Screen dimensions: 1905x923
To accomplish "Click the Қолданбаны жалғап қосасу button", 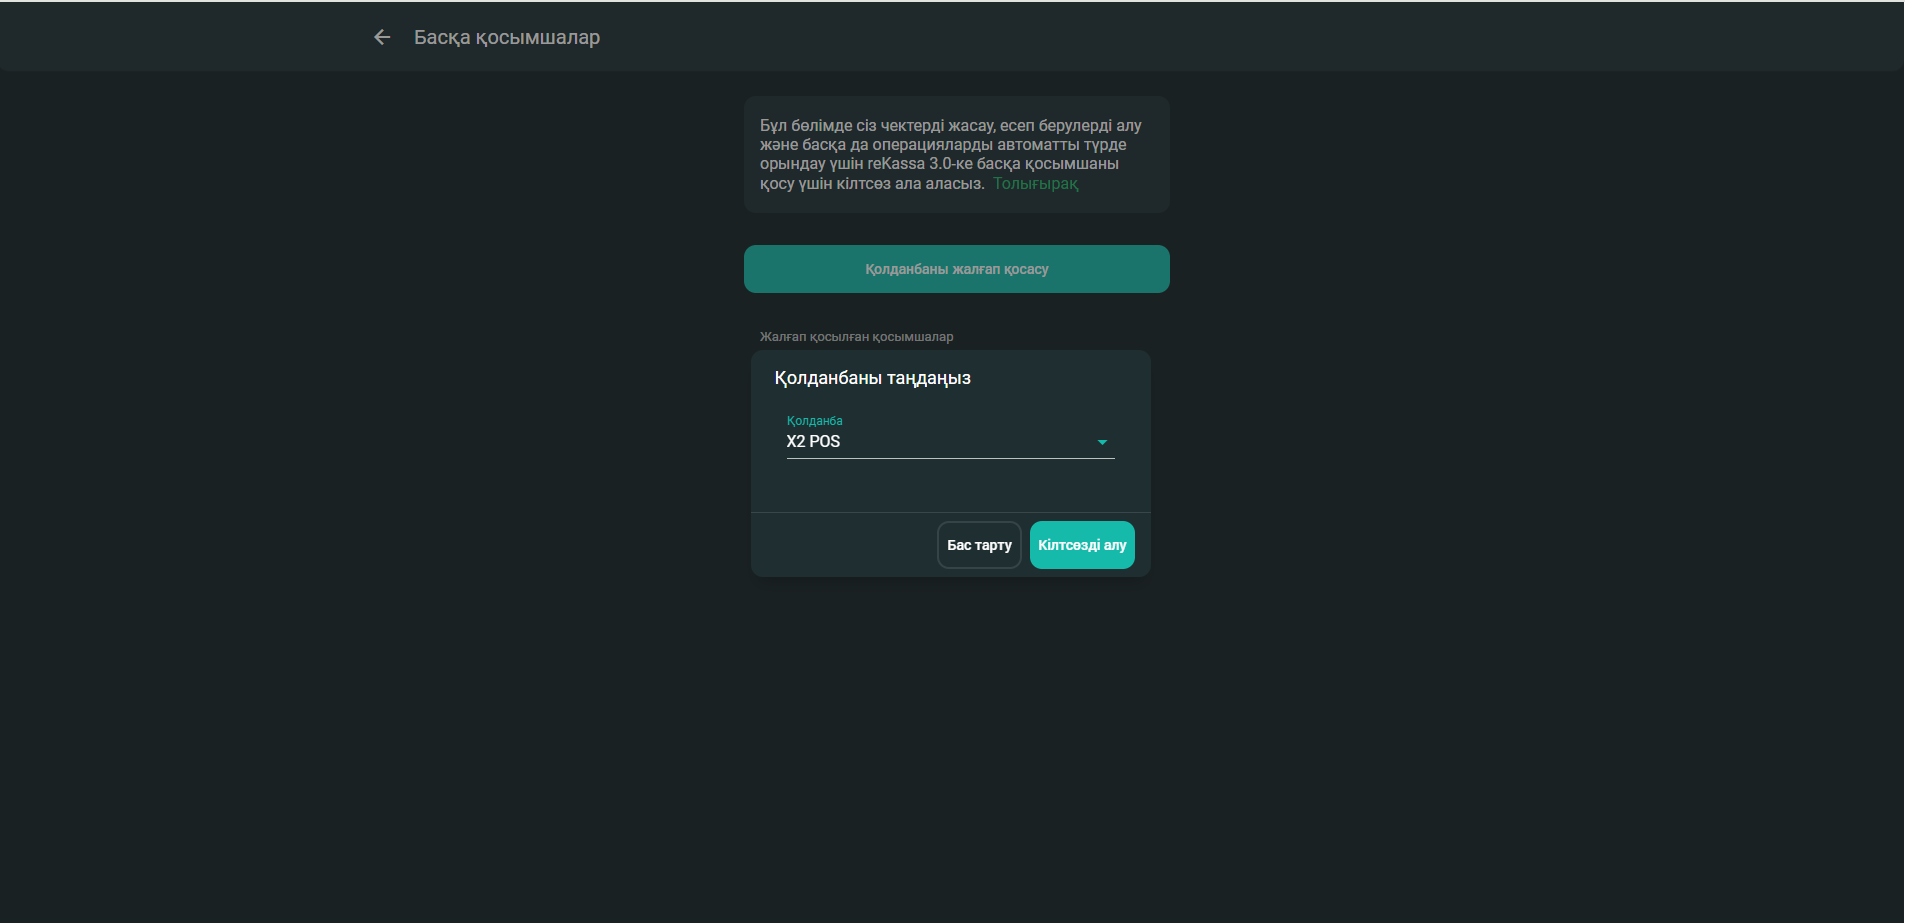I will coord(956,269).
